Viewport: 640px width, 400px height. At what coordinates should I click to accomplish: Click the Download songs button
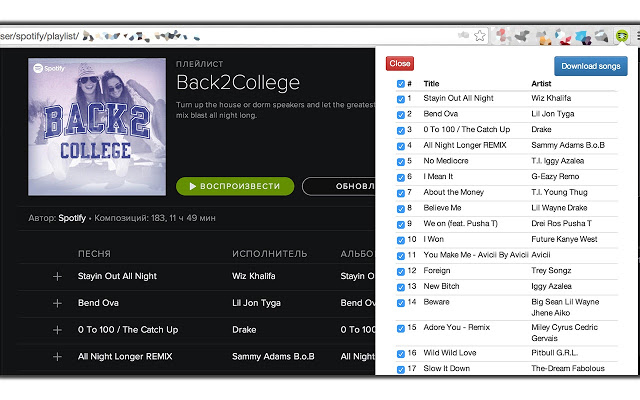click(x=590, y=66)
